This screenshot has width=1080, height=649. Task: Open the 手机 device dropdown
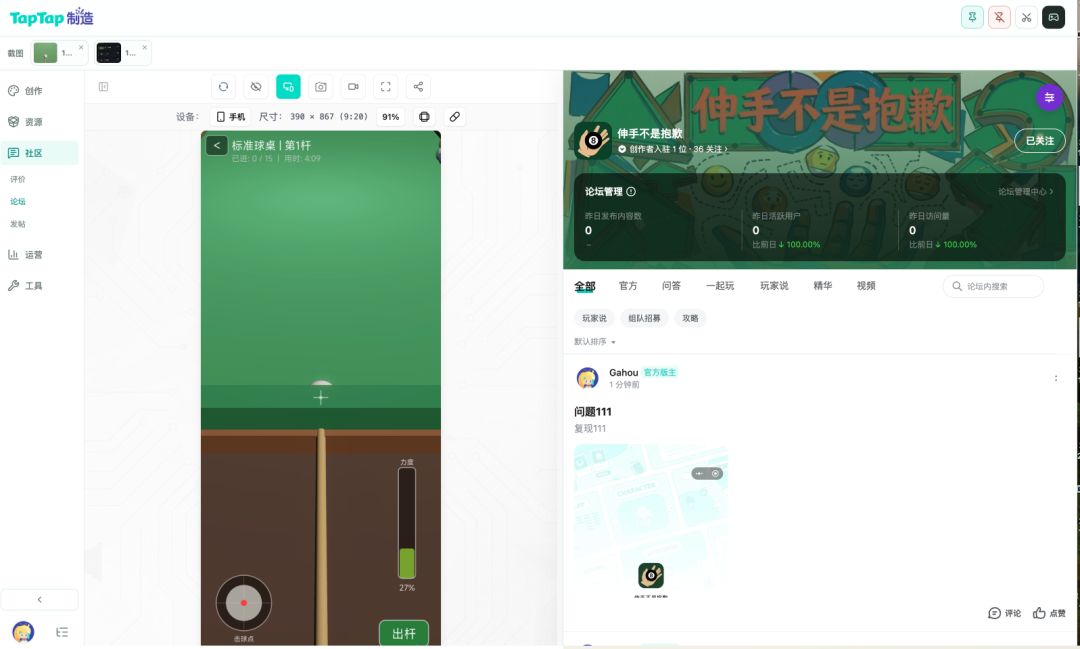pyautogui.click(x=231, y=117)
